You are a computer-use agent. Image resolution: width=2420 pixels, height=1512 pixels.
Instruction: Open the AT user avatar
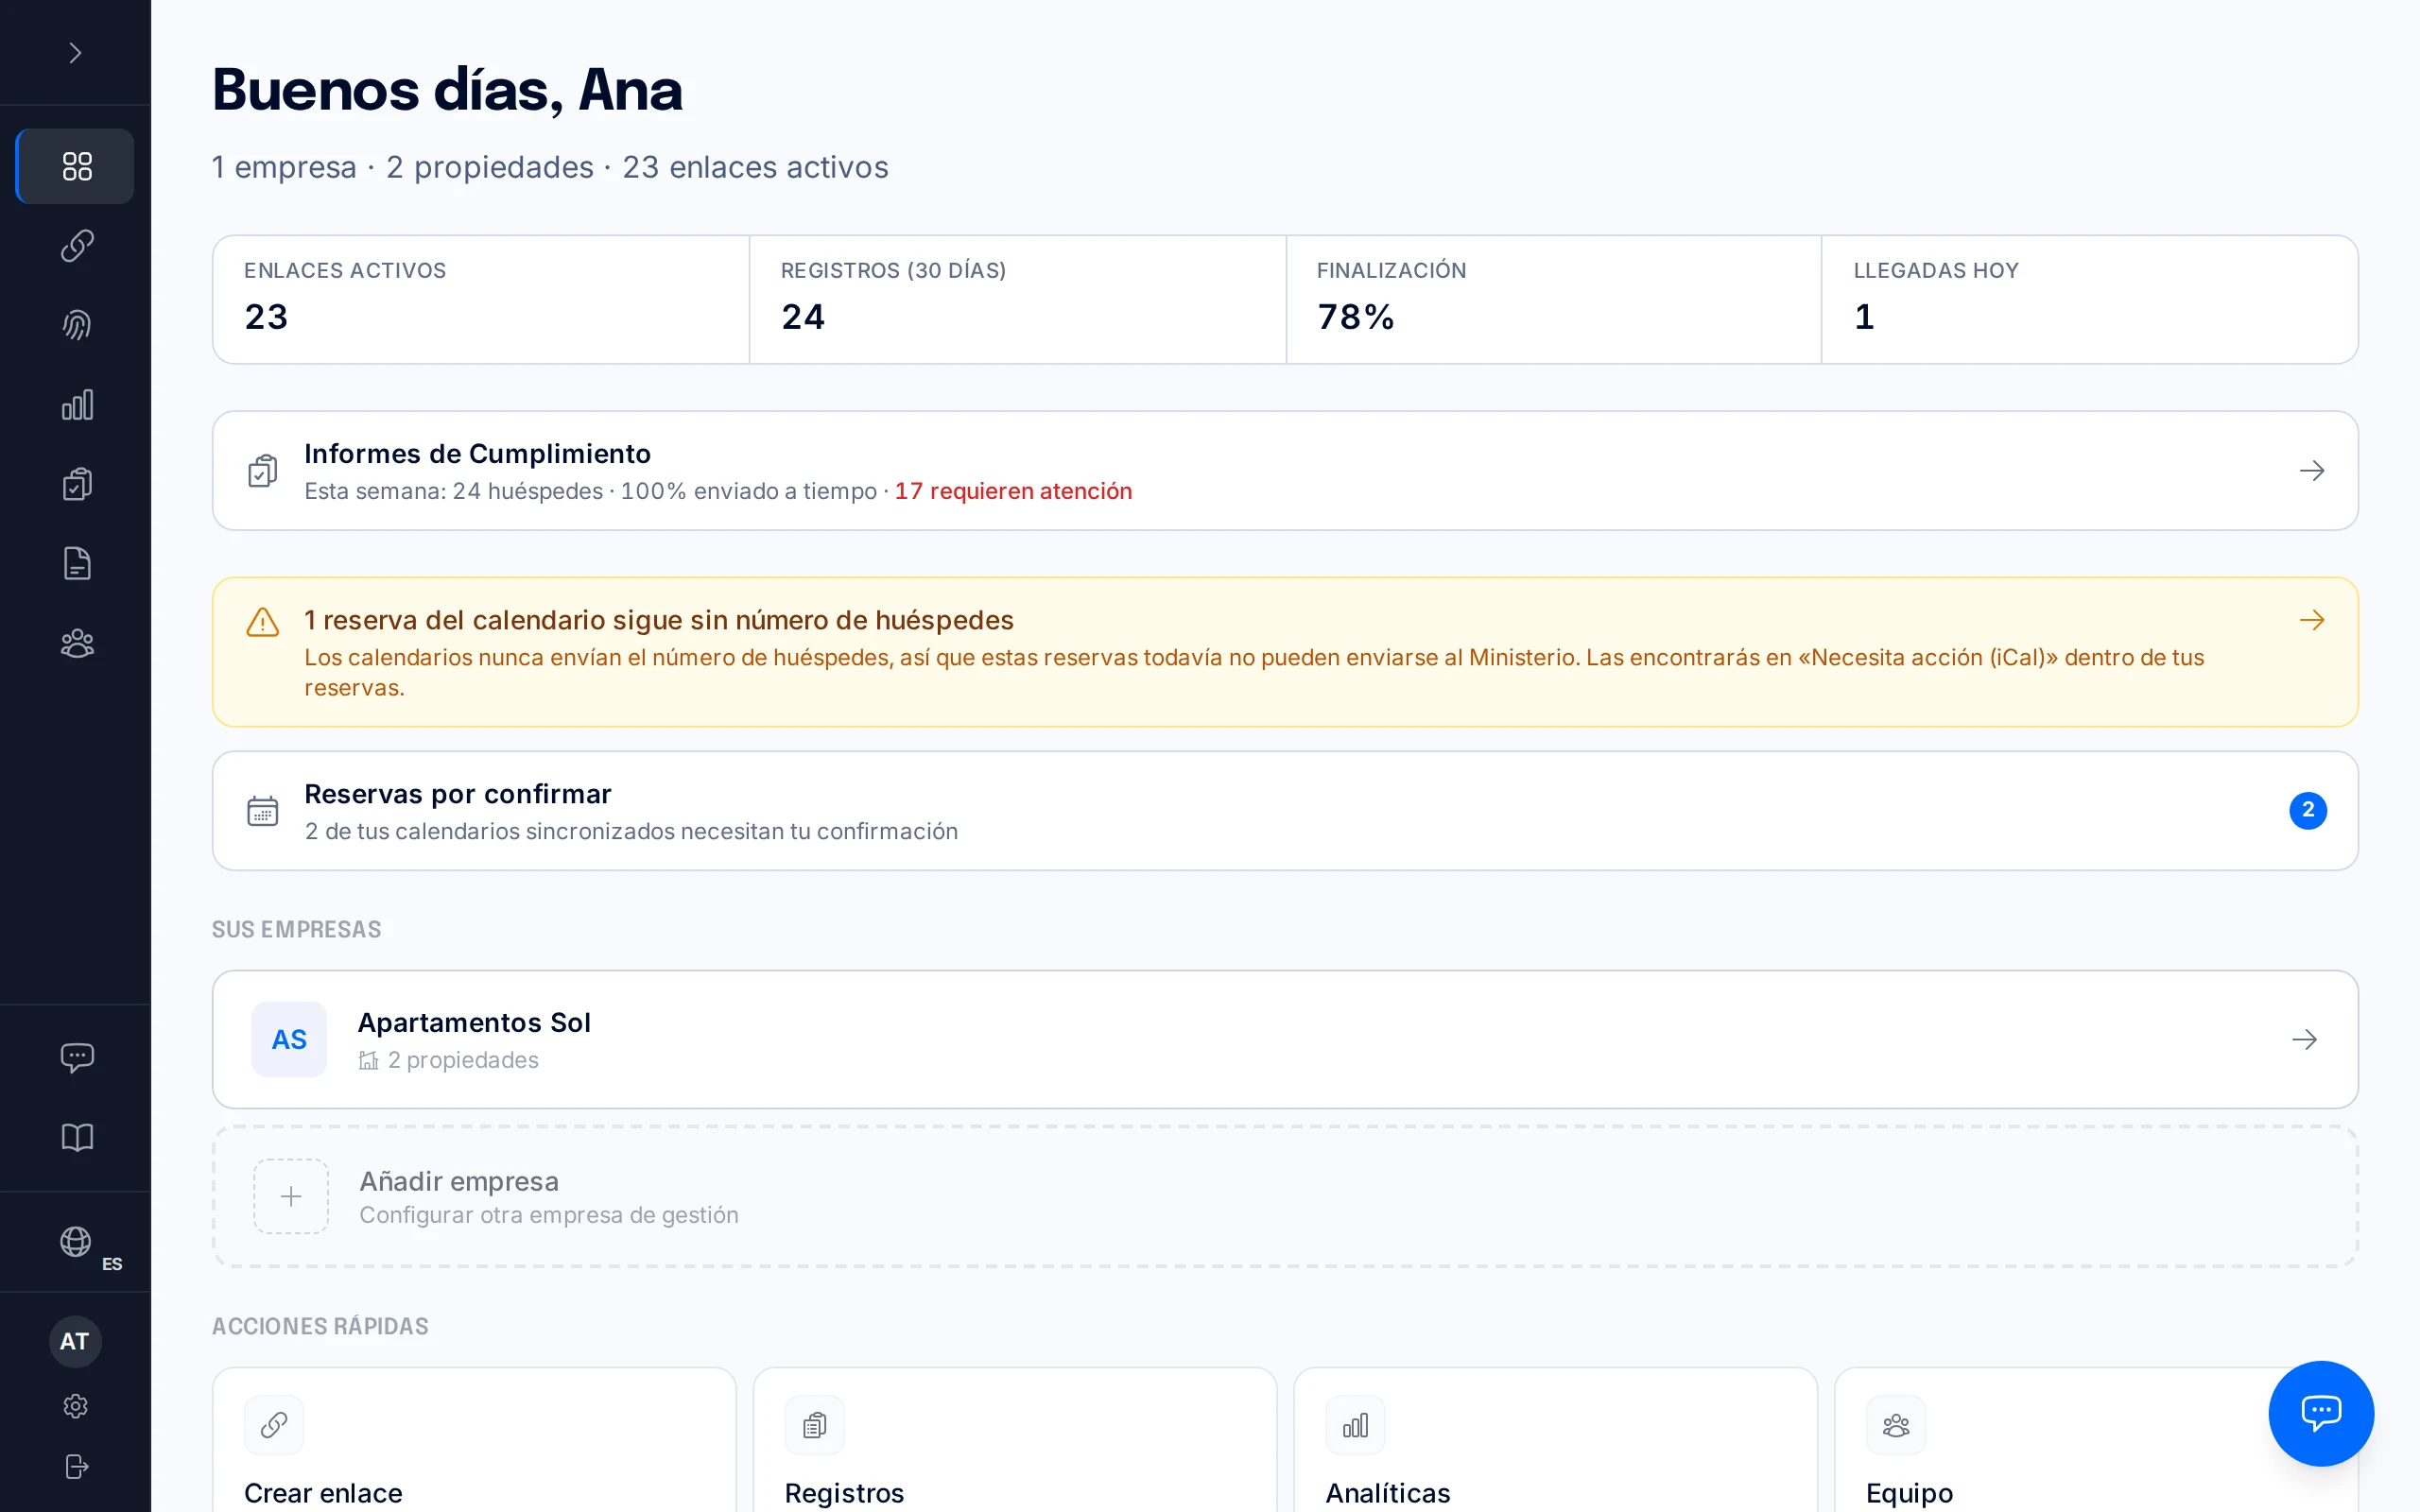point(75,1341)
